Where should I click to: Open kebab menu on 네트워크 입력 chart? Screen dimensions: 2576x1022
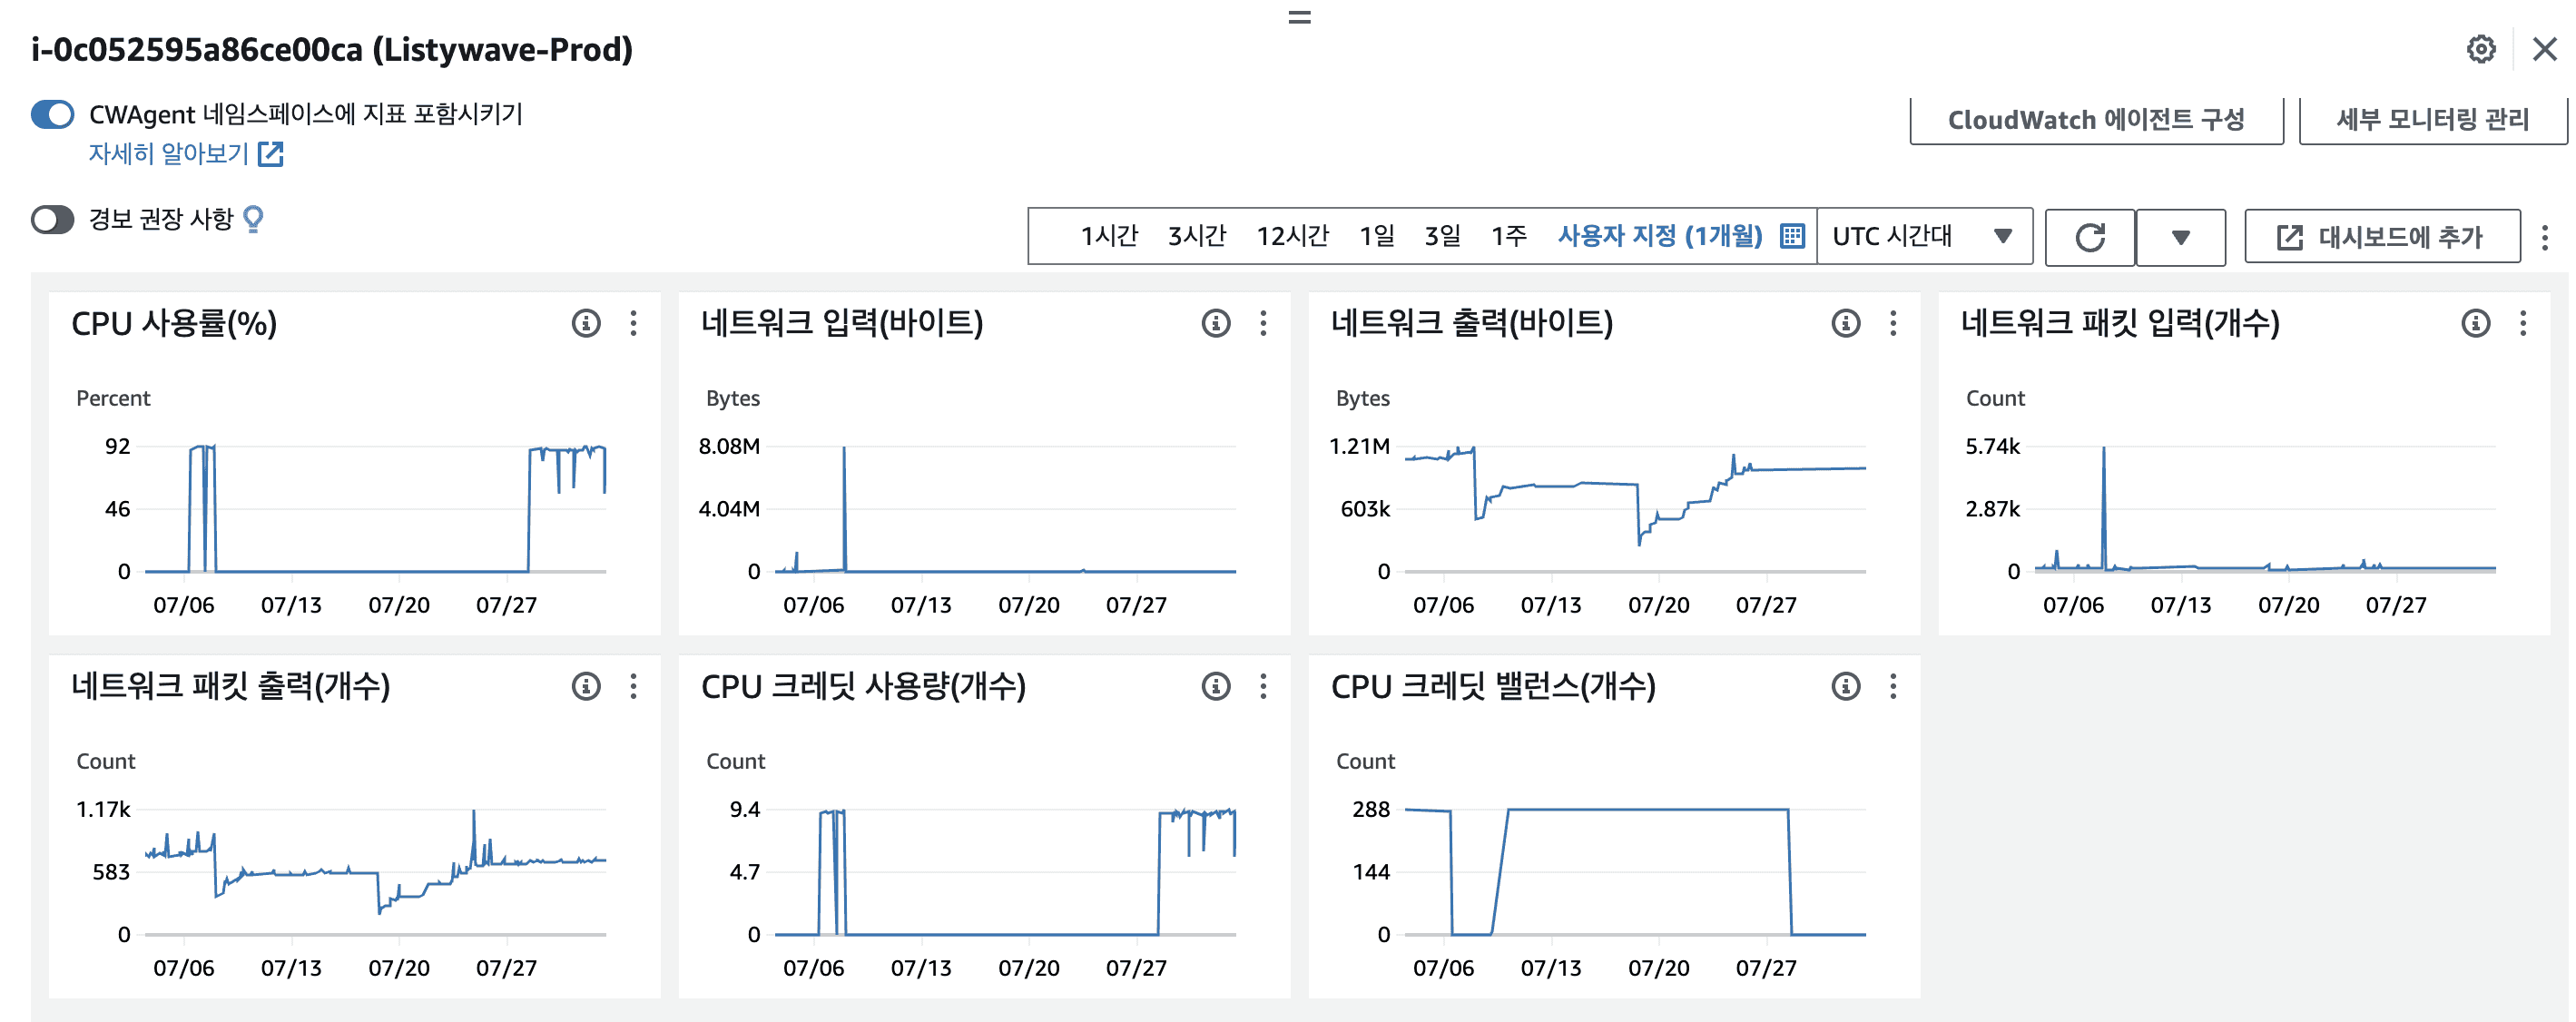1263,323
